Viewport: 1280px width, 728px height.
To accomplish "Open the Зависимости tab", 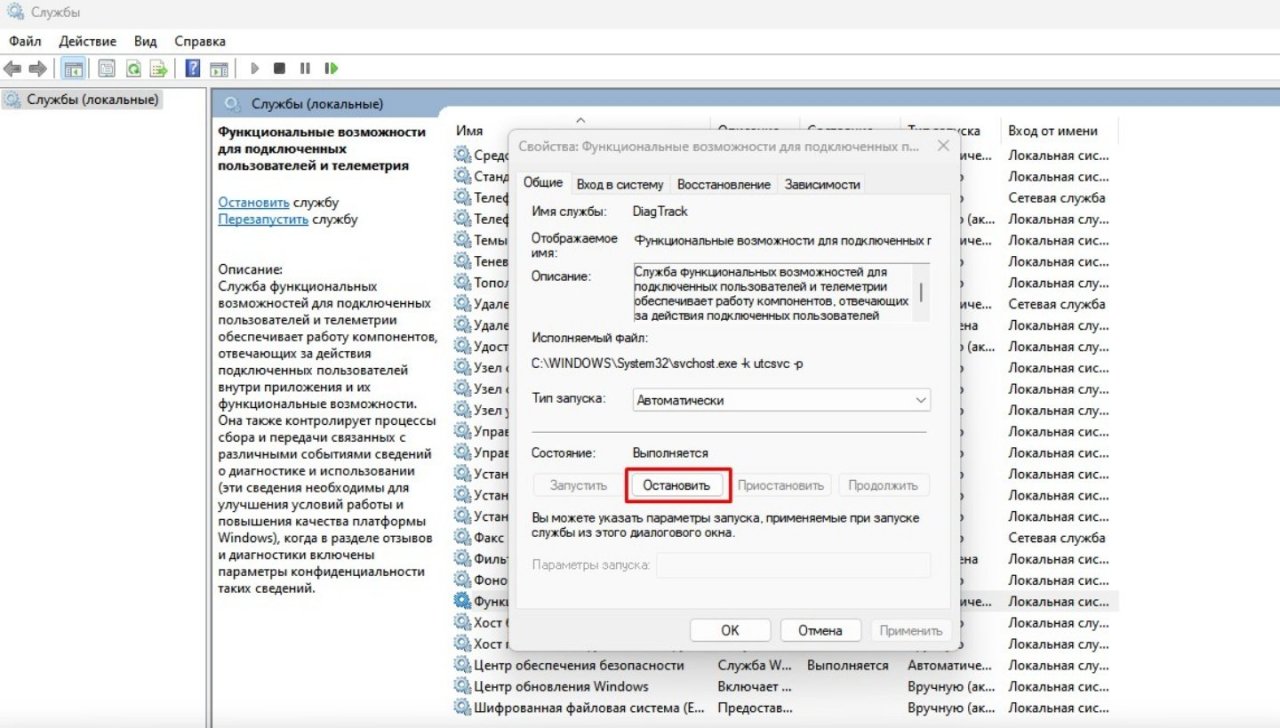I will click(x=824, y=183).
